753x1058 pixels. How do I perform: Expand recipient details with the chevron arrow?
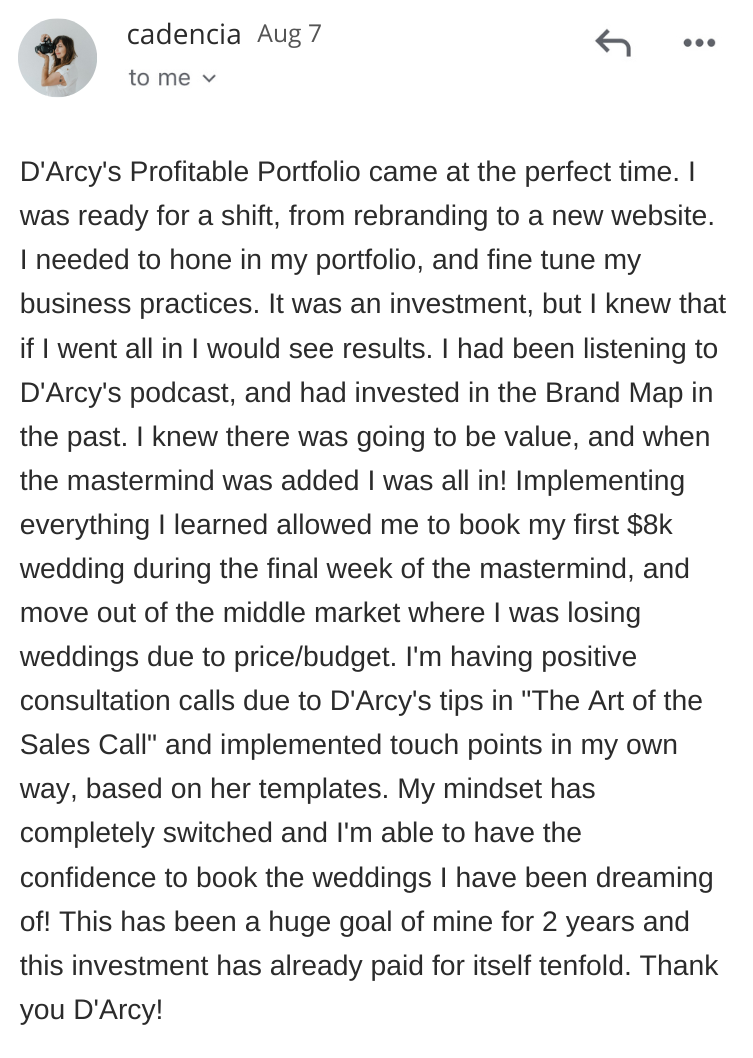pos(209,78)
